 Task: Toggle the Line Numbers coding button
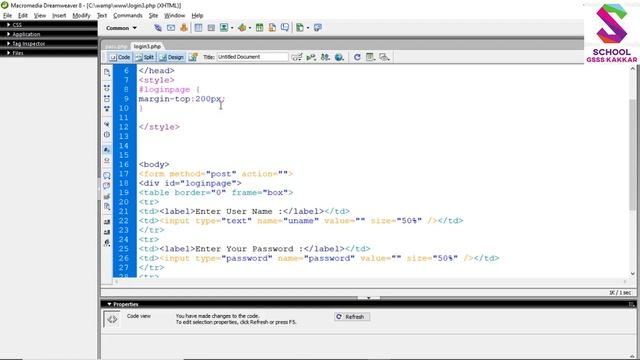coord(107,150)
